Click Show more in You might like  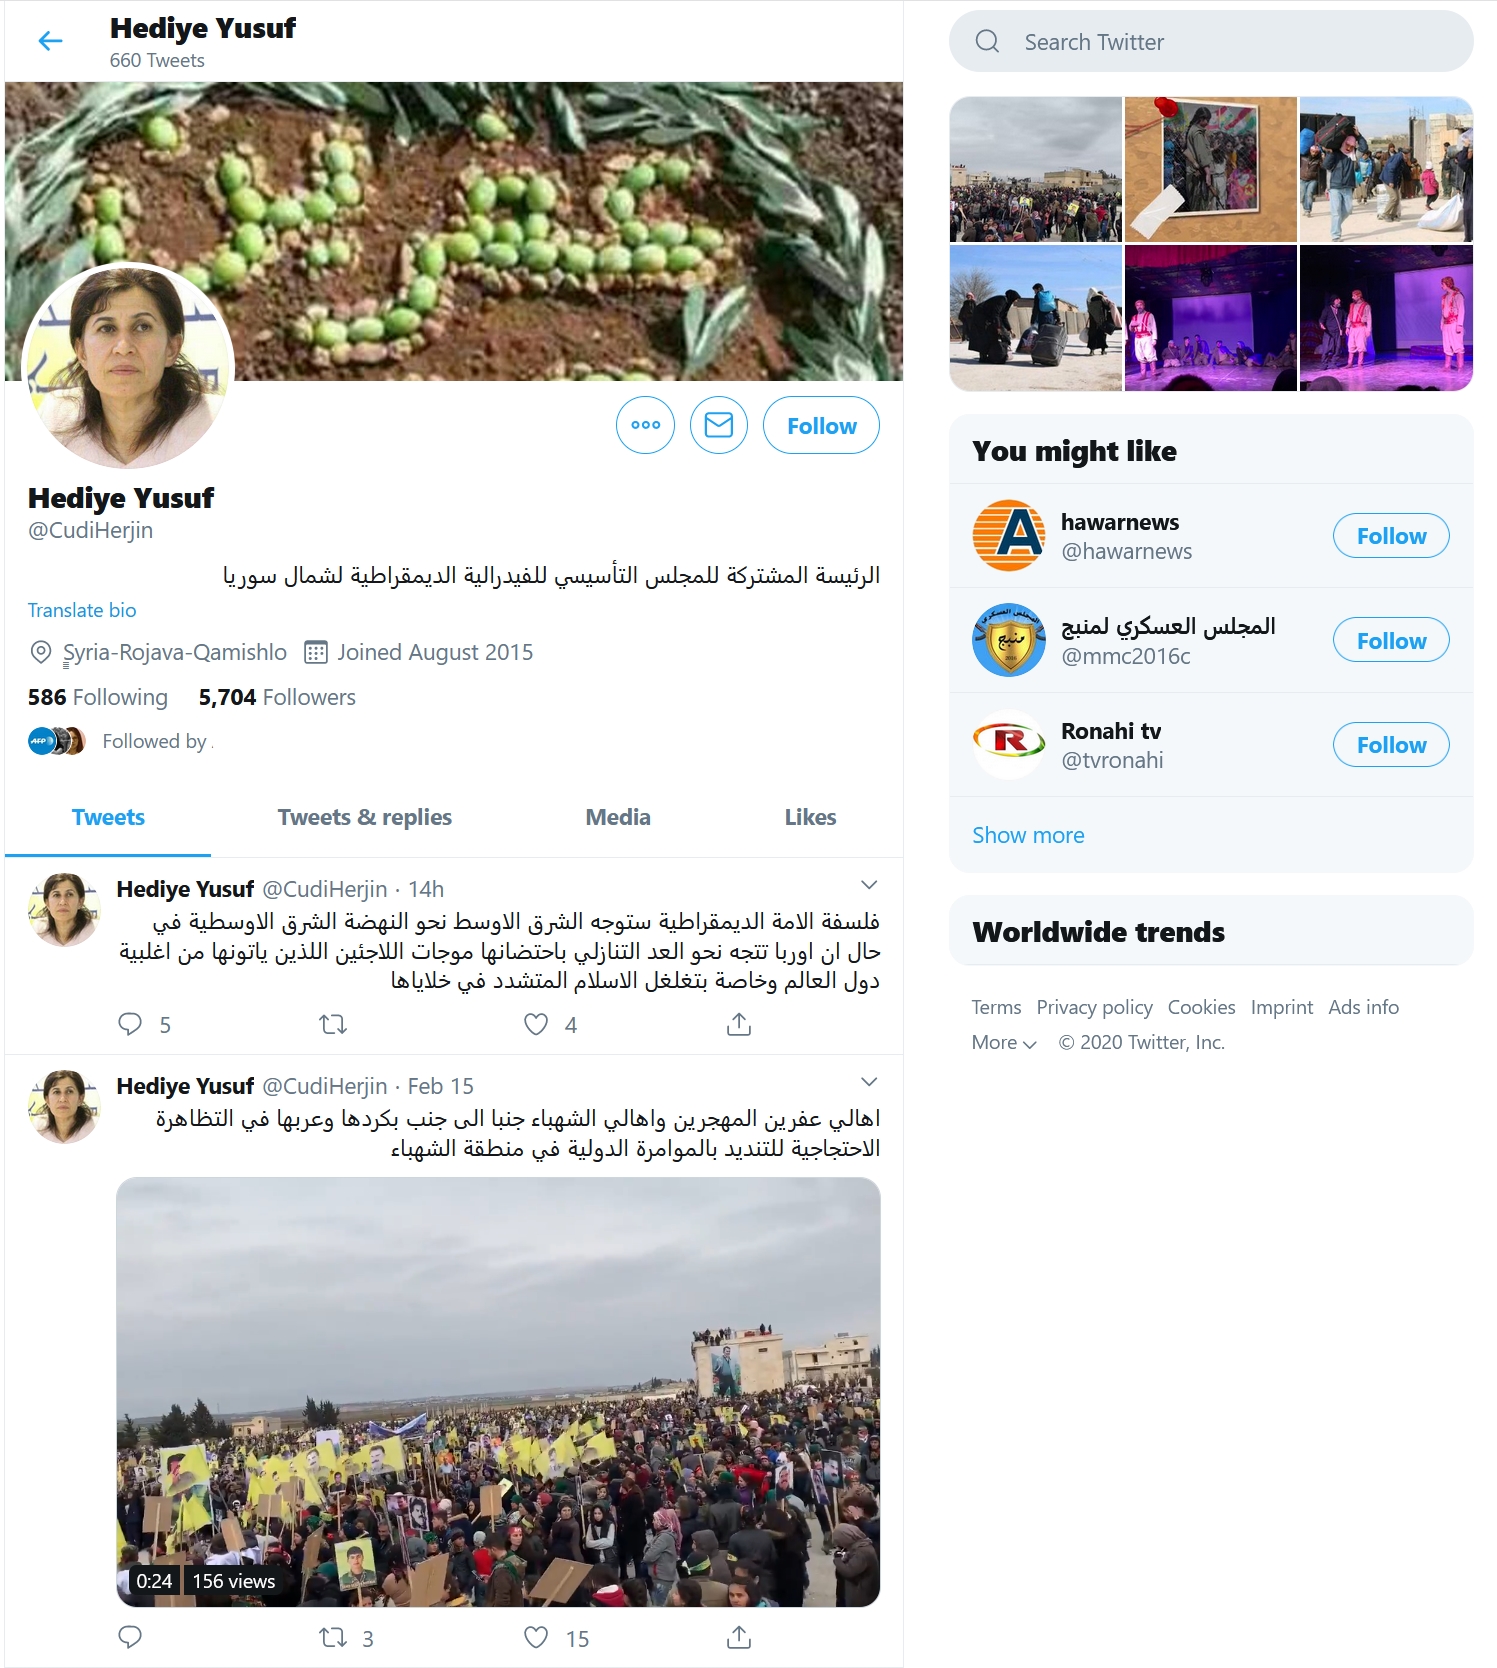coord(1028,835)
